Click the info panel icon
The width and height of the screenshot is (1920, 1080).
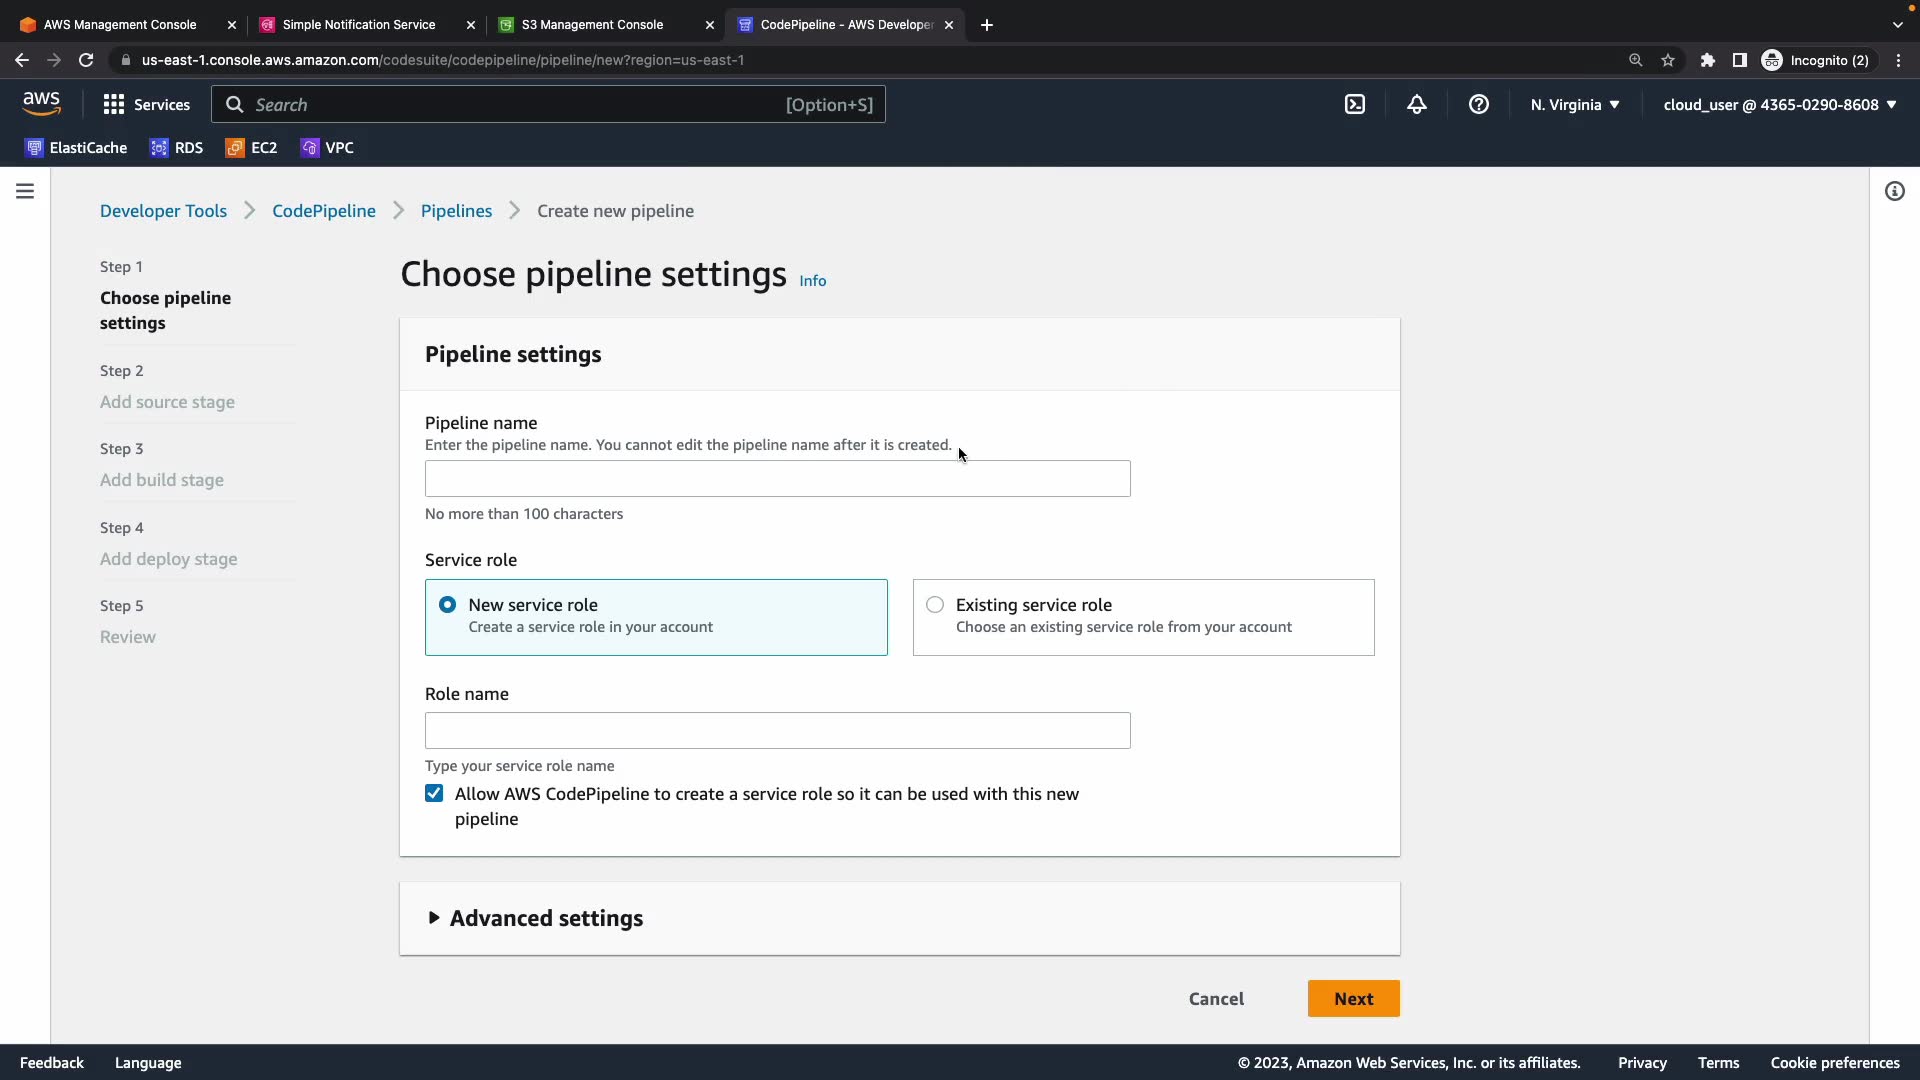[x=1894, y=191]
